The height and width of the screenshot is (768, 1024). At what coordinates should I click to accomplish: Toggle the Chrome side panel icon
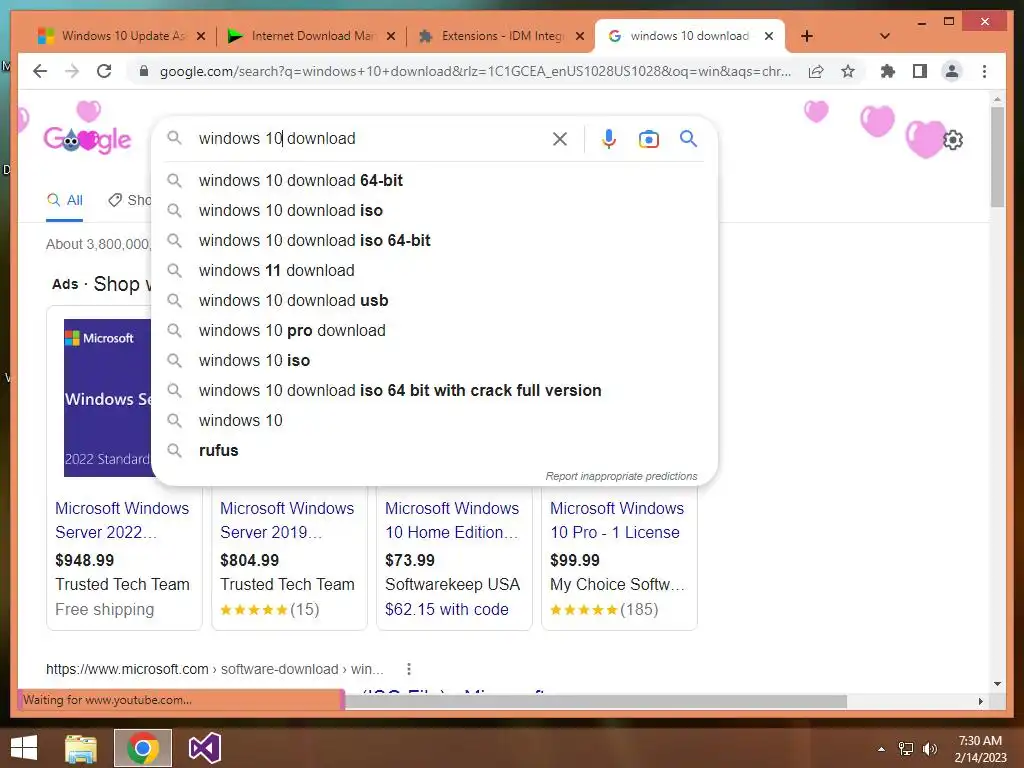tap(920, 71)
